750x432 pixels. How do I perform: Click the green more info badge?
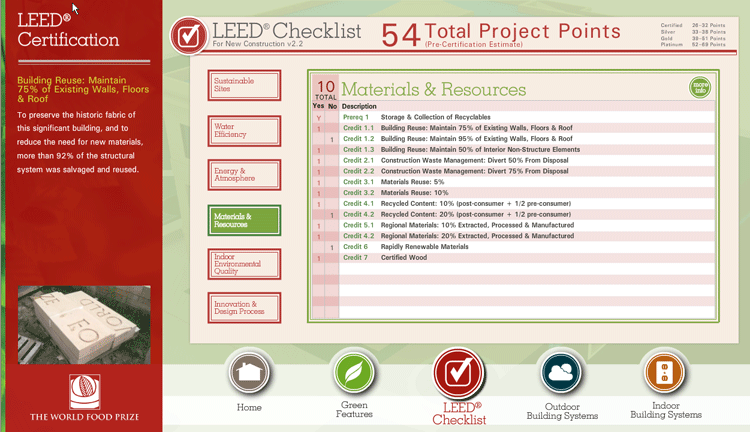(x=700, y=88)
